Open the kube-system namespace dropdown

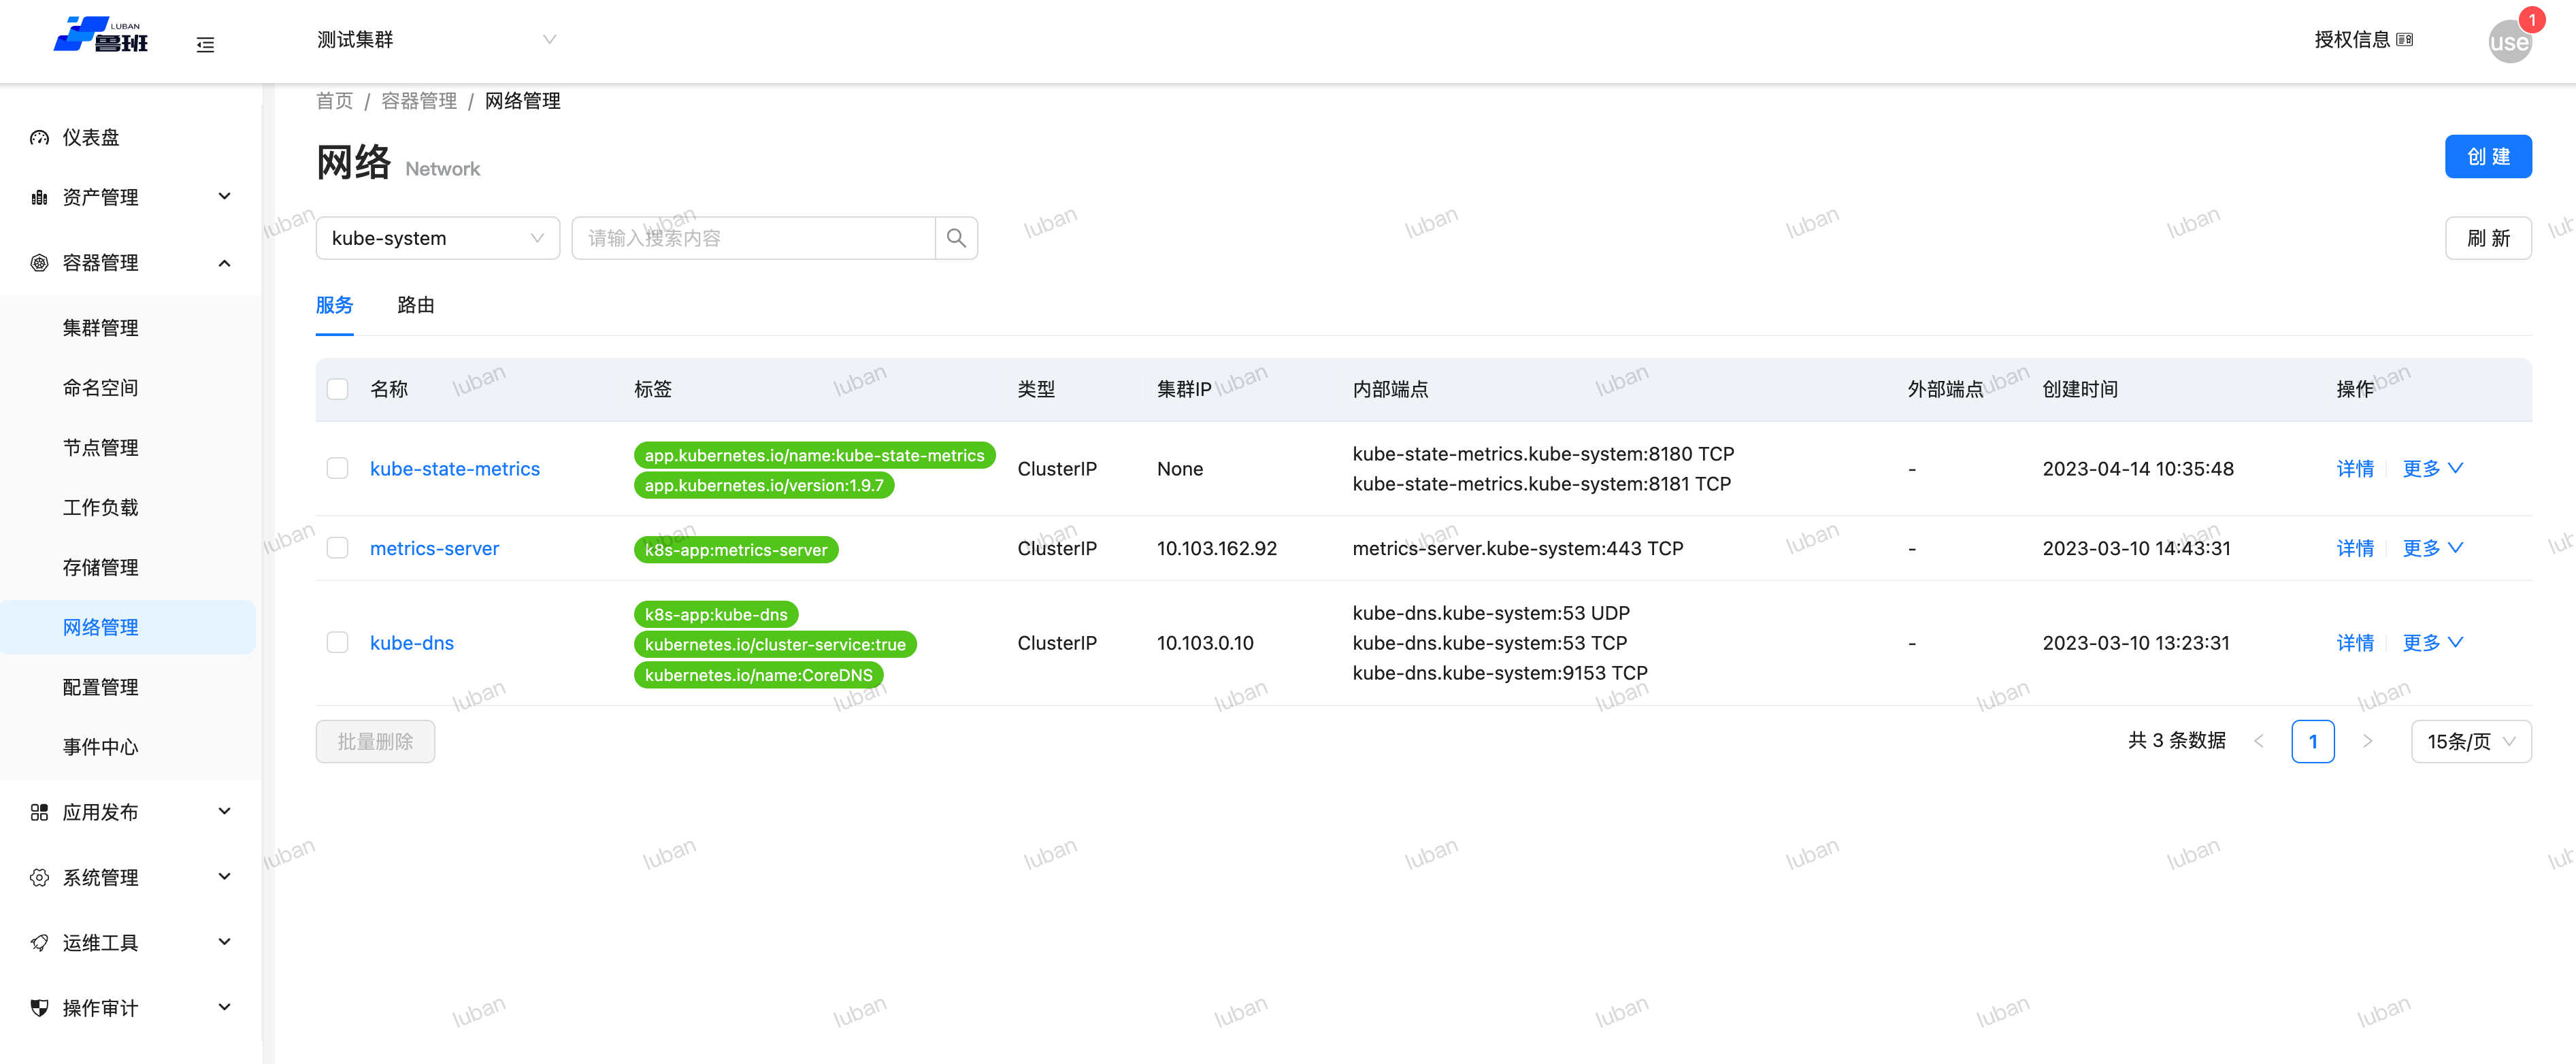437,238
